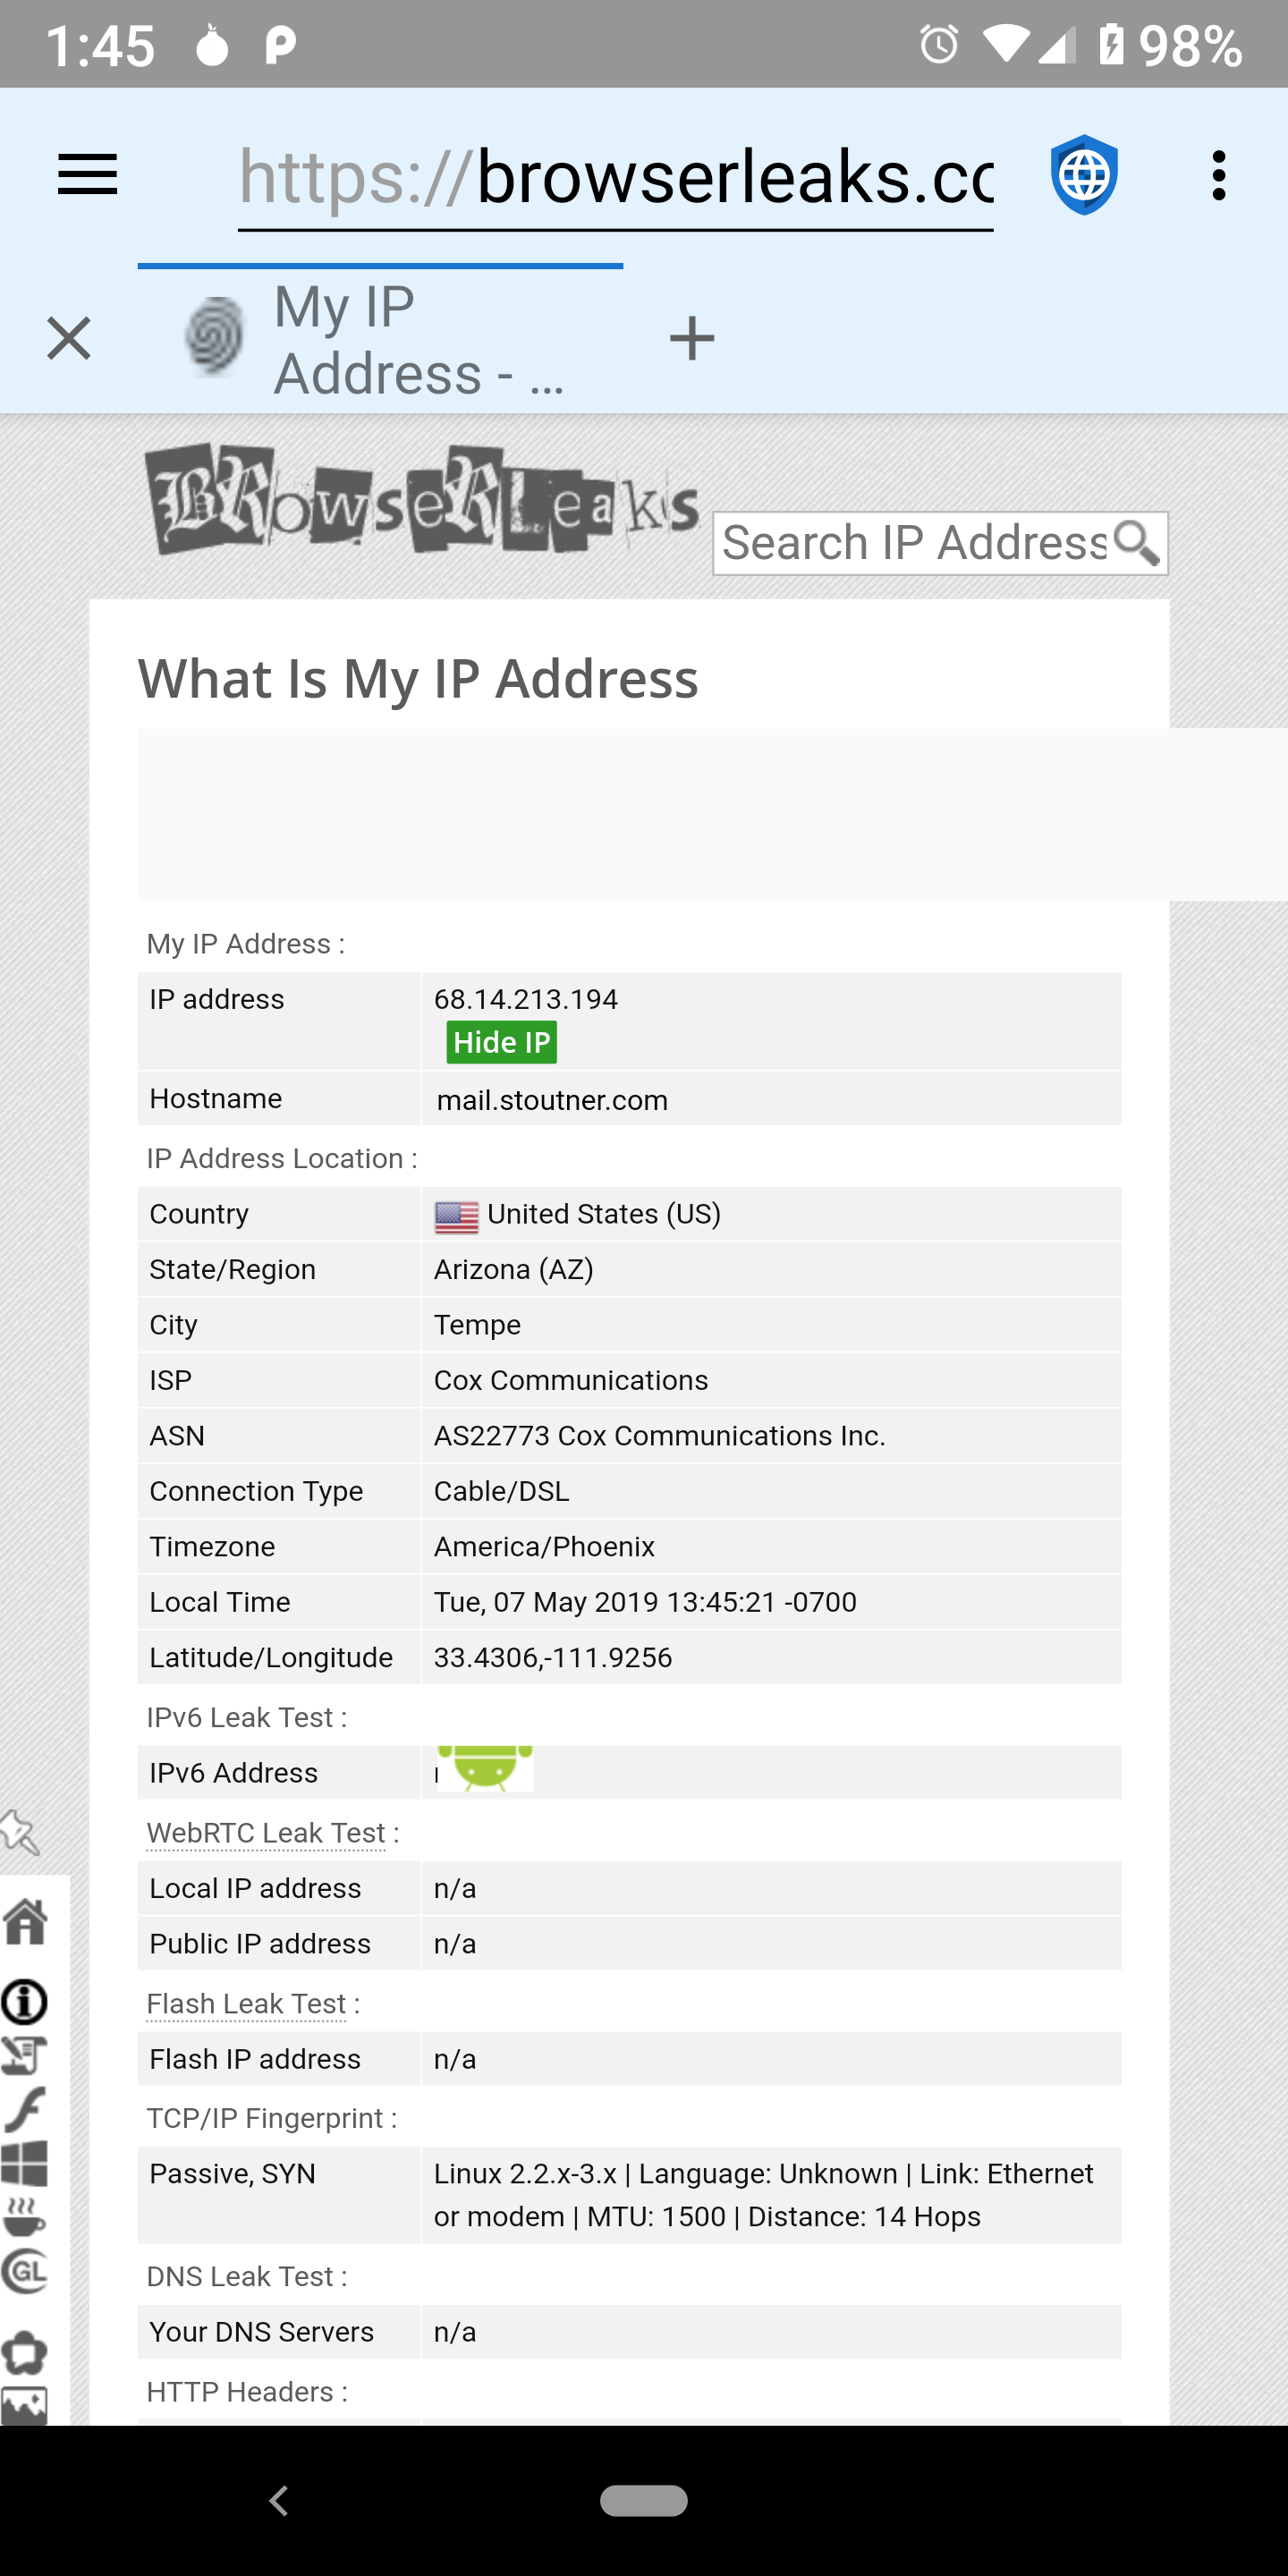Click the blue privacy shield icon
Screen dimensions: 1288x2576
click(x=1083, y=174)
